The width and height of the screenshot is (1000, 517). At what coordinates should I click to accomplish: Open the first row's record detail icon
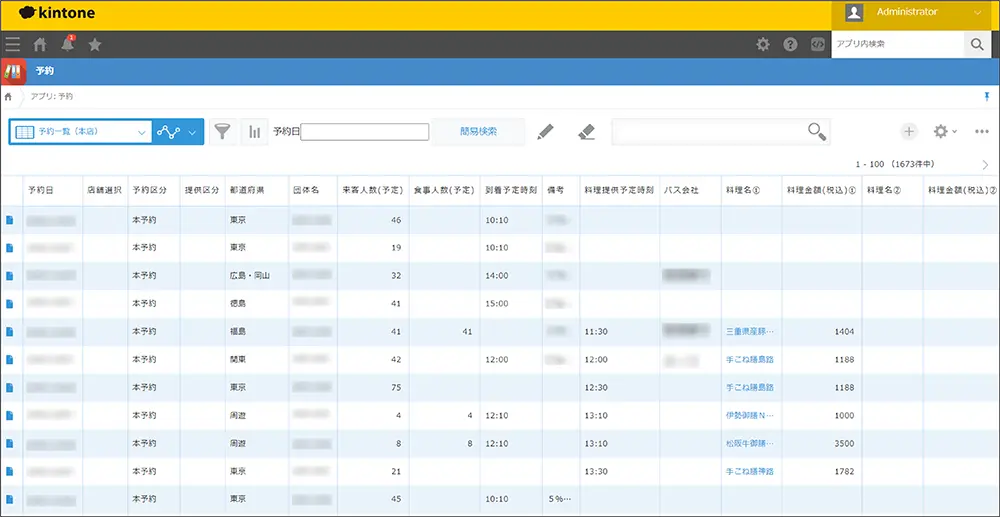click(x=10, y=219)
